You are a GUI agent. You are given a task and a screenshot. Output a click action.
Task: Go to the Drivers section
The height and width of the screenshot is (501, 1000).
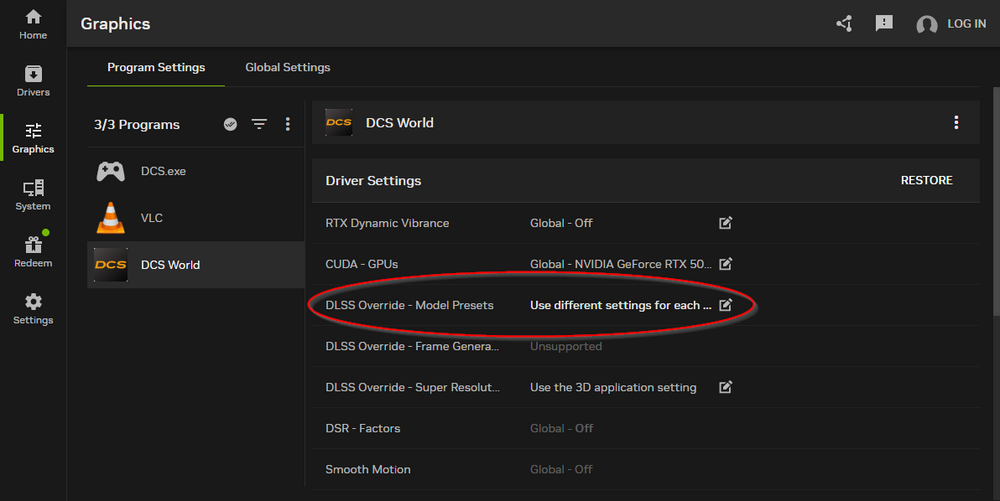[x=33, y=81]
